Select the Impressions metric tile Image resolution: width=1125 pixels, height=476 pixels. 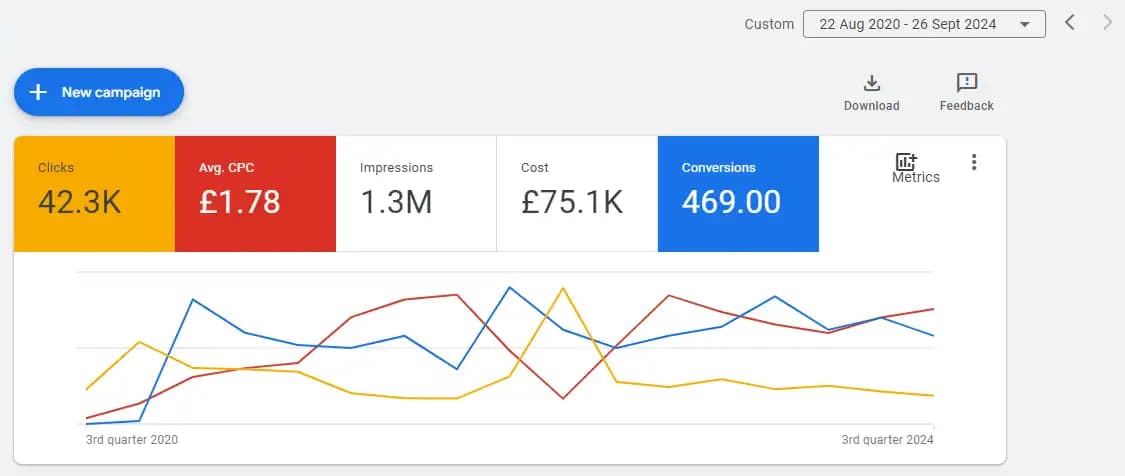[x=416, y=194]
